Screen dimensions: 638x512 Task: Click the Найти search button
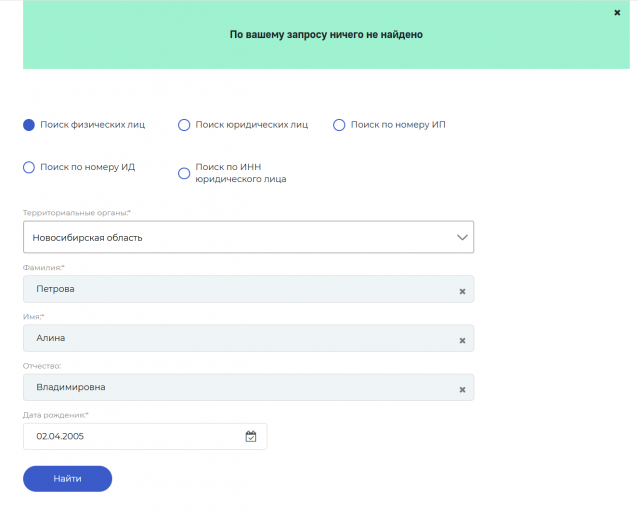tap(68, 479)
